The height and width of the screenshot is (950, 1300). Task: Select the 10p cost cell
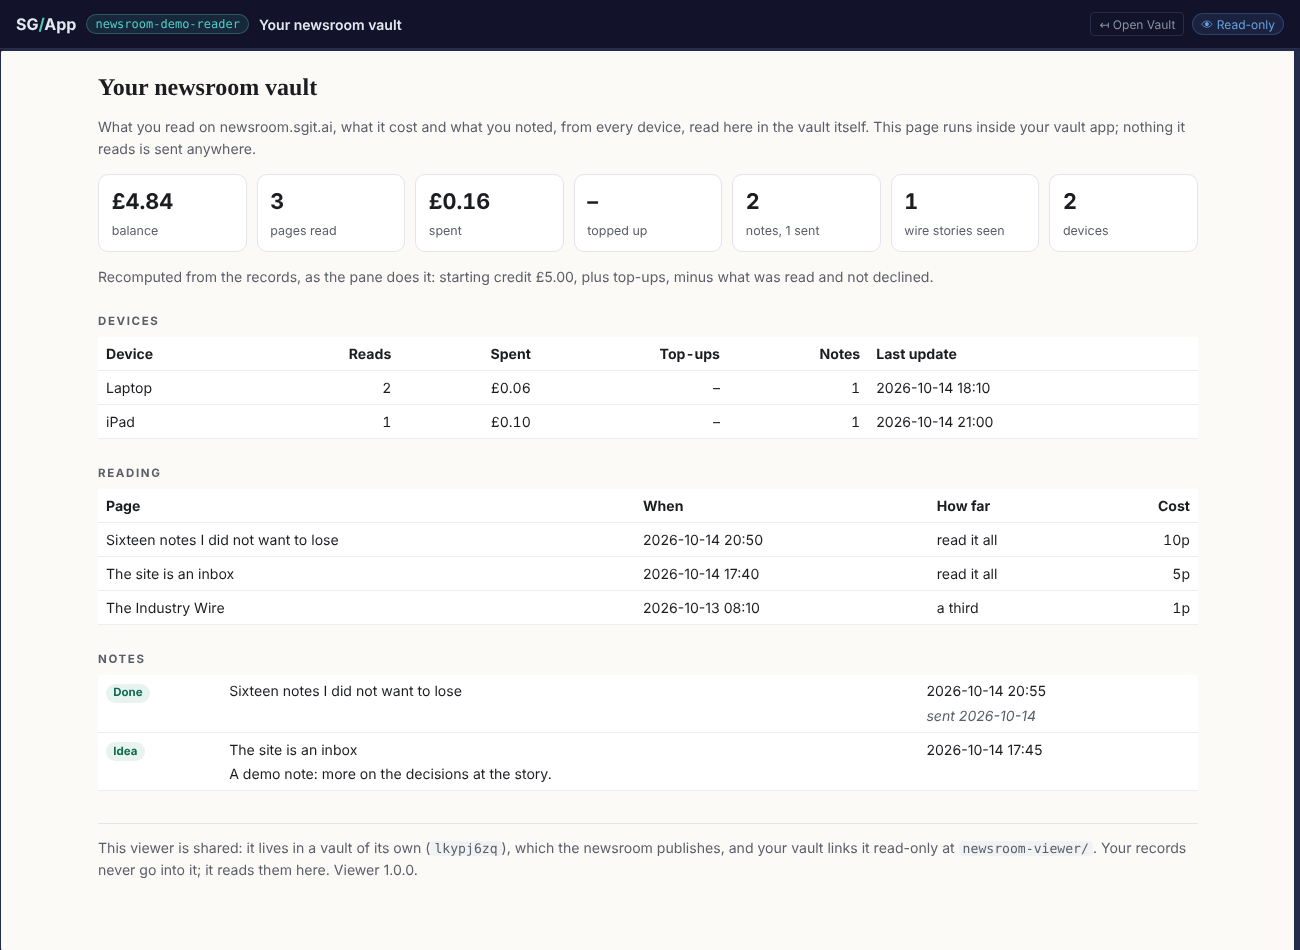(x=1176, y=540)
